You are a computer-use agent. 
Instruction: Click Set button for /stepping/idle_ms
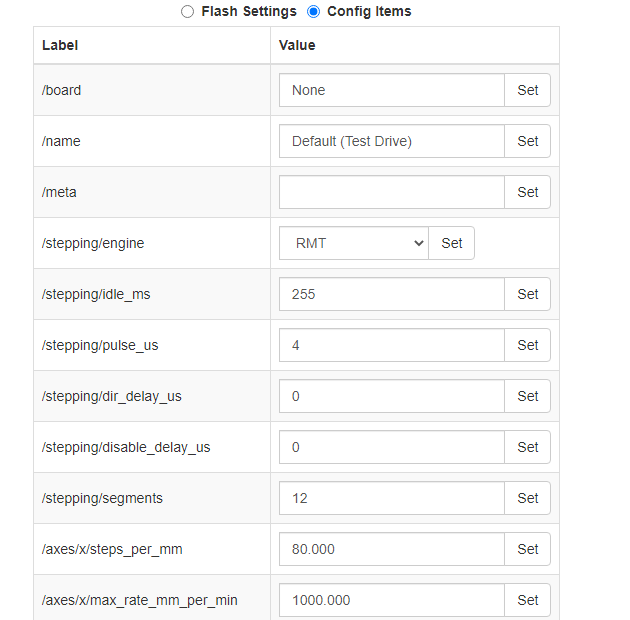tap(527, 294)
